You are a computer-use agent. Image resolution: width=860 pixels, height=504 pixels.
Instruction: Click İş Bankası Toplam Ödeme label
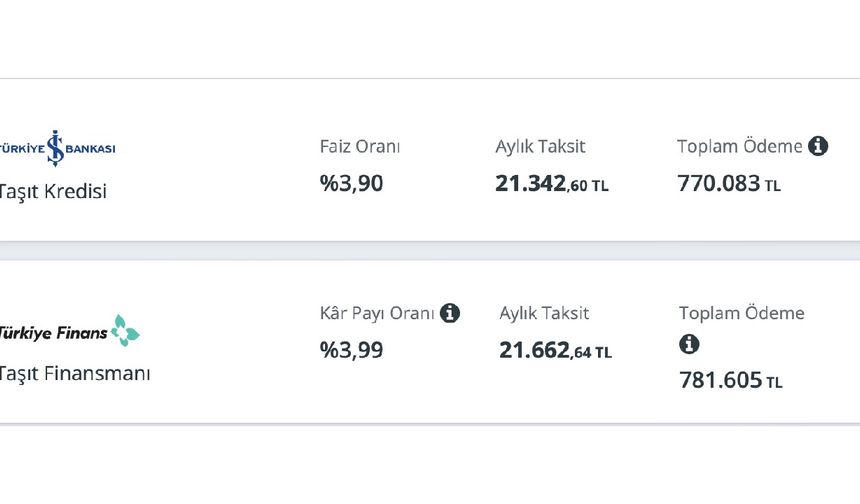[x=740, y=146]
